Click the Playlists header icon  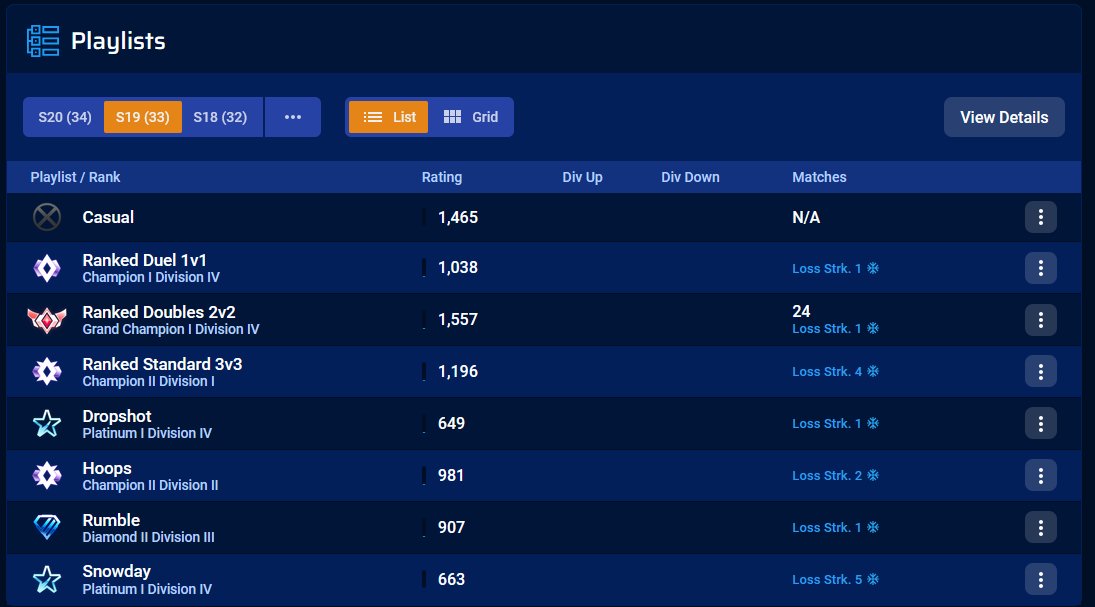(x=43, y=41)
